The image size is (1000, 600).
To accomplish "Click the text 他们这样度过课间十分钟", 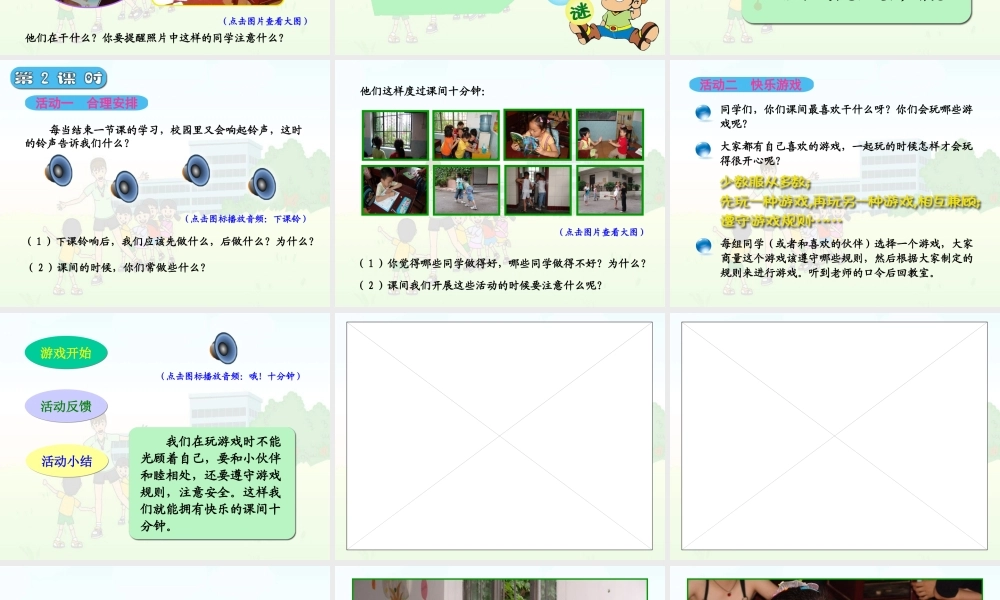I will 422,91.
